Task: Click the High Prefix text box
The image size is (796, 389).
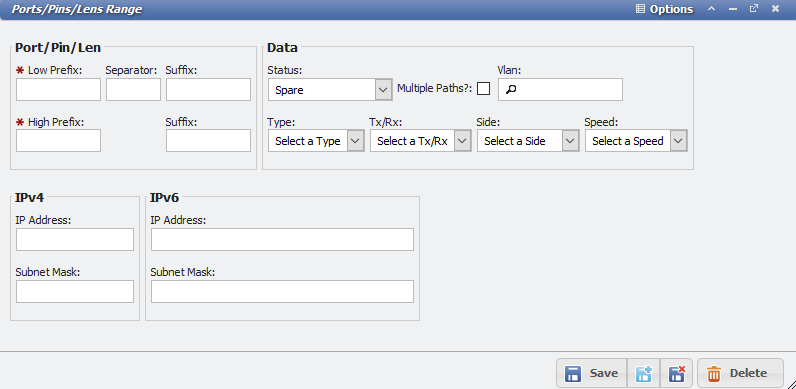Action: [58, 140]
